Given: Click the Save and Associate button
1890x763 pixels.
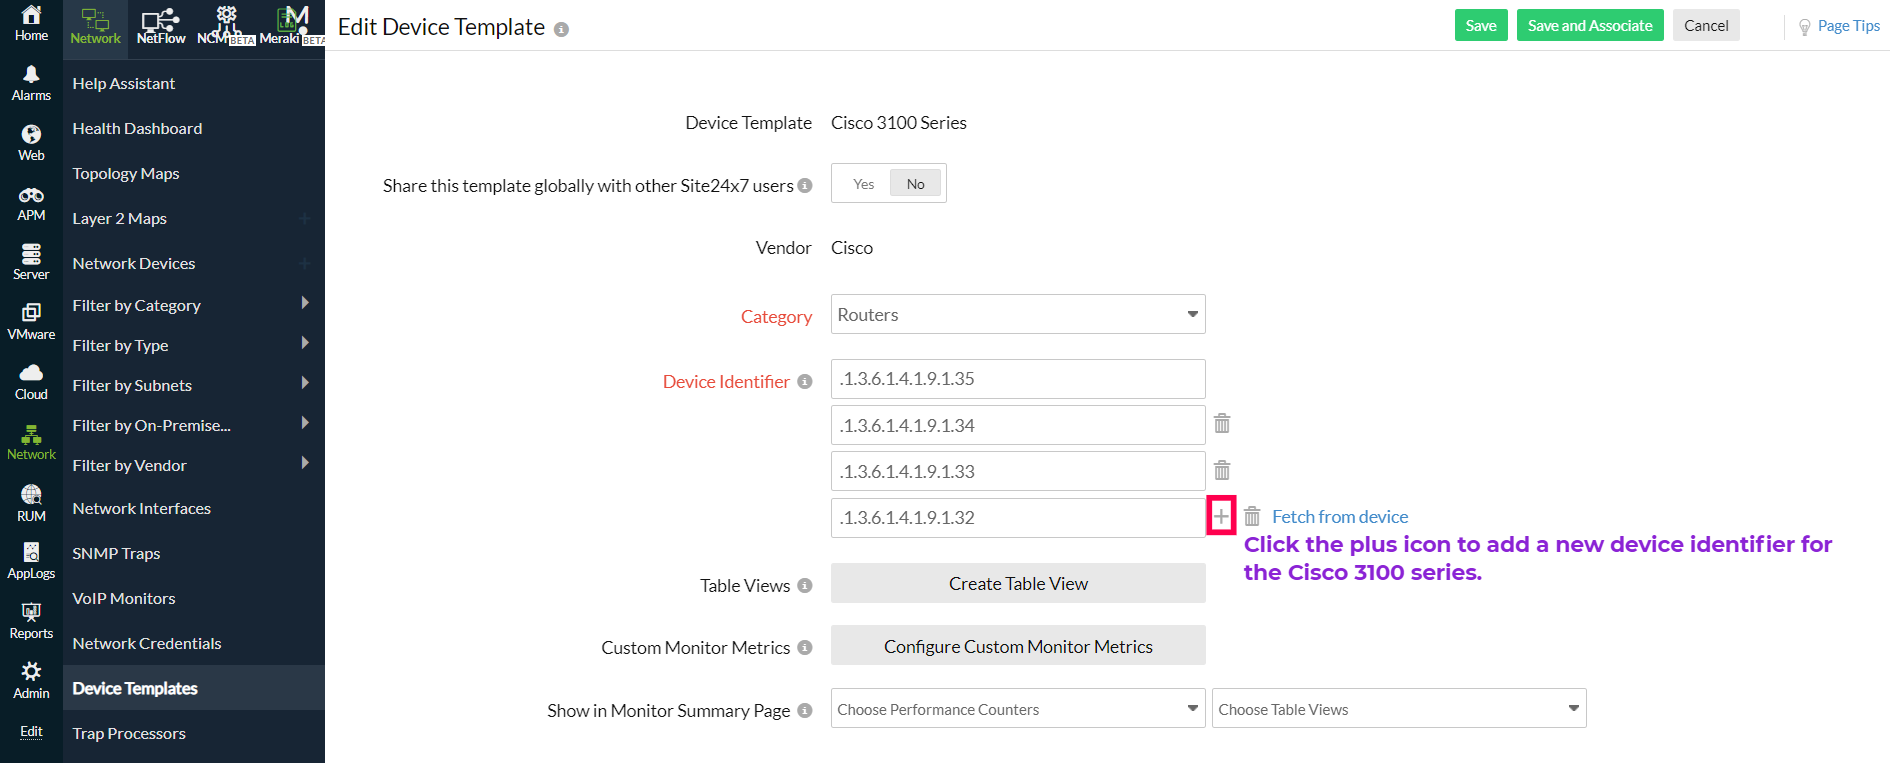Looking at the screenshot, I should pyautogui.click(x=1589, y=26).
